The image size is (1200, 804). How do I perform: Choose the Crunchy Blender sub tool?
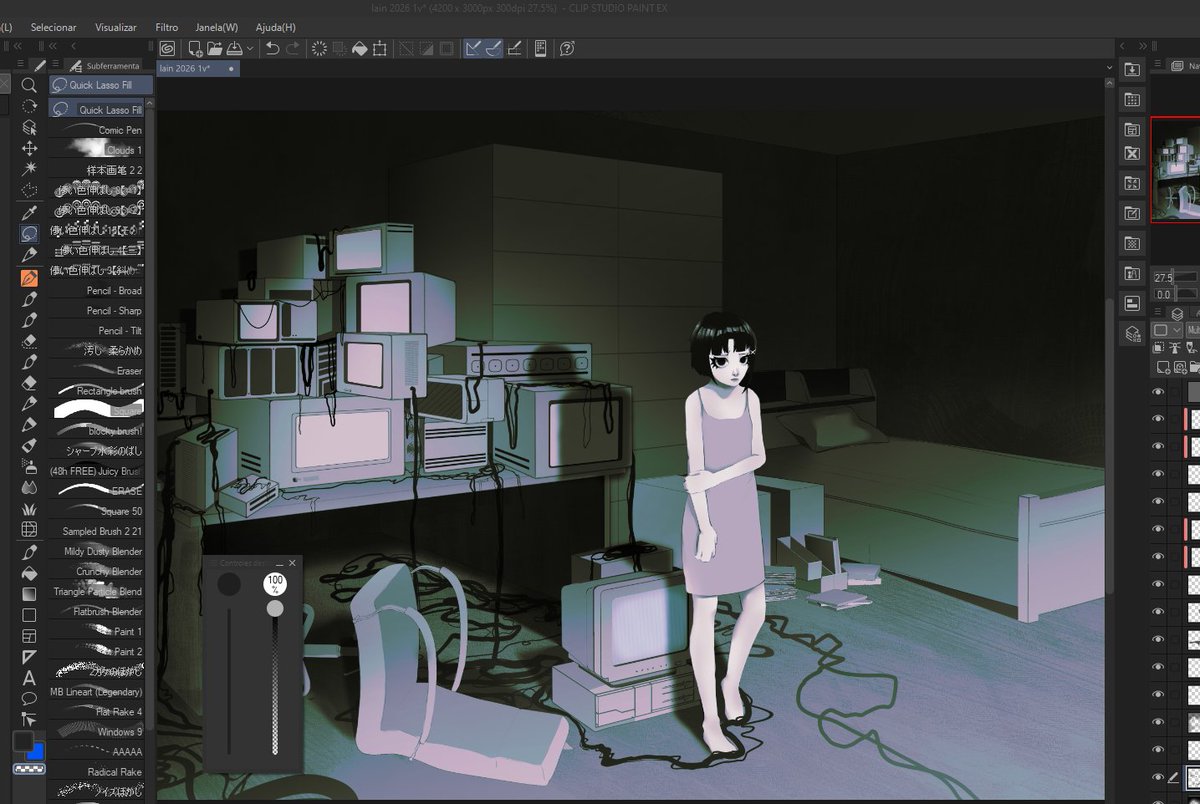pos(97,571)
